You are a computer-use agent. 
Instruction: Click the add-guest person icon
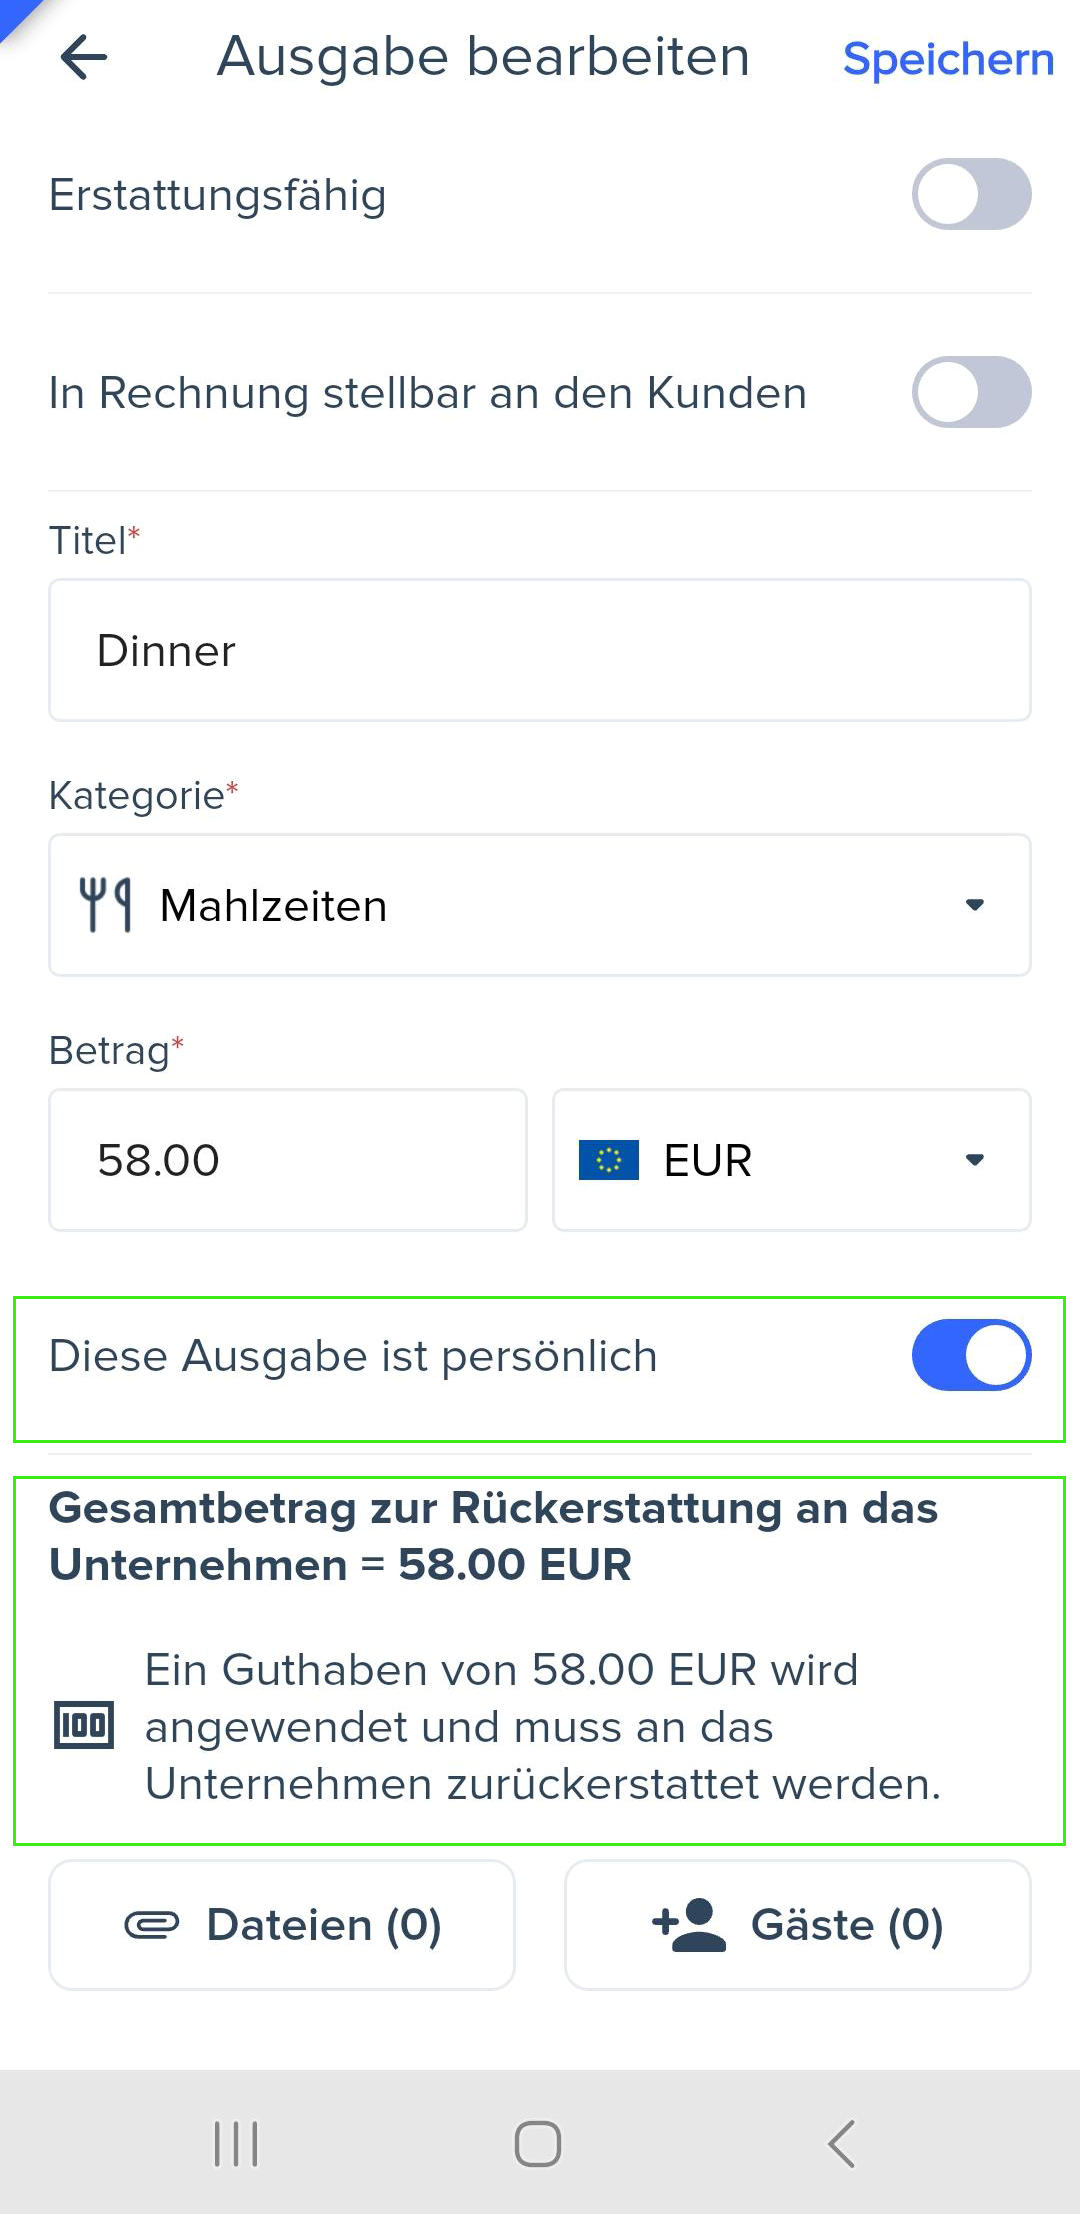[x=689, y=1925]
